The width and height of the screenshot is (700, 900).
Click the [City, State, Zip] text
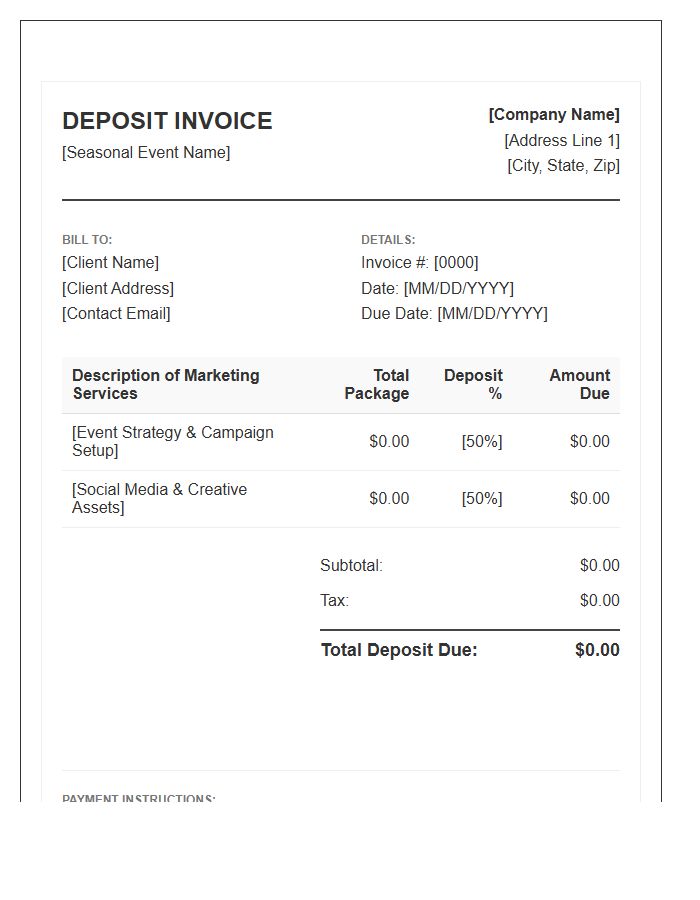(x=563, y=166)
